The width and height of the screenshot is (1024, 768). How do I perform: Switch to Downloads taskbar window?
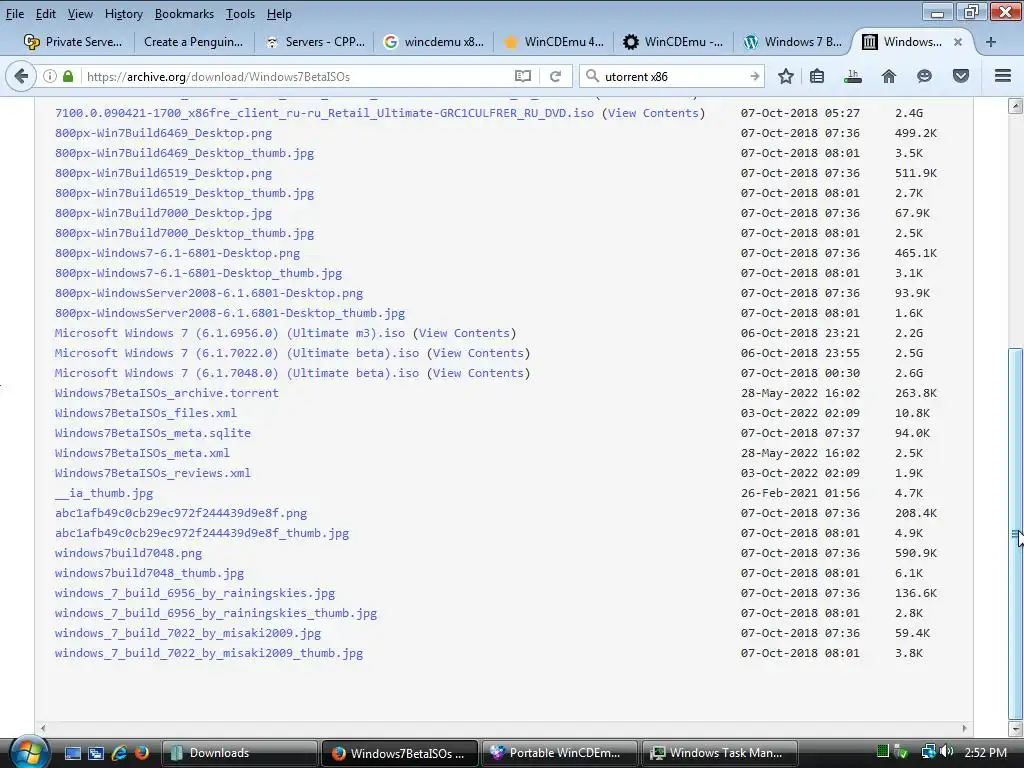pyautogui.click(x=239, y=753)
